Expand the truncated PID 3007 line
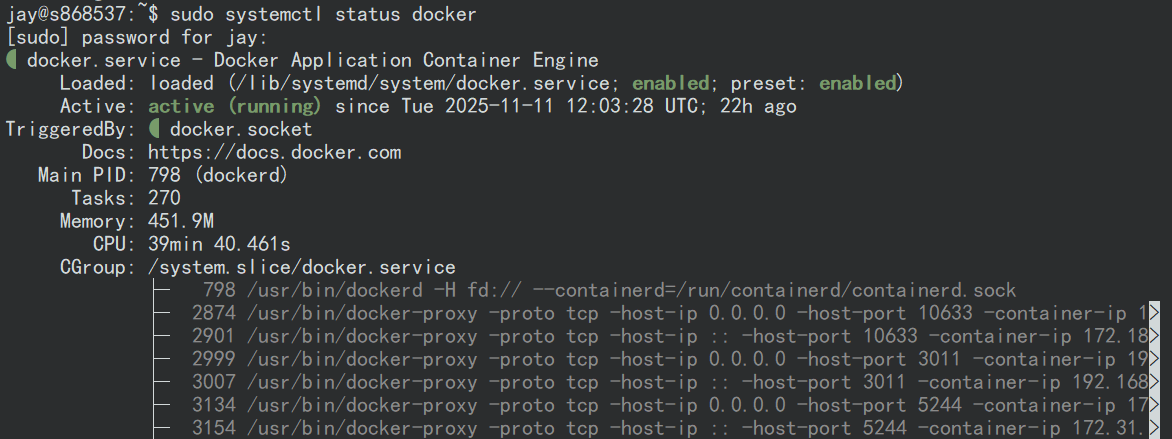Viewport: 1172px width, 439px height. tap(1153, 382)
